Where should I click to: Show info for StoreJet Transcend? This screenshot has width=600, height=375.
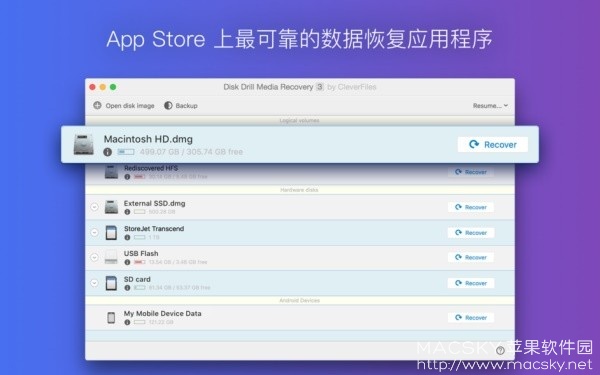point(127,237)
